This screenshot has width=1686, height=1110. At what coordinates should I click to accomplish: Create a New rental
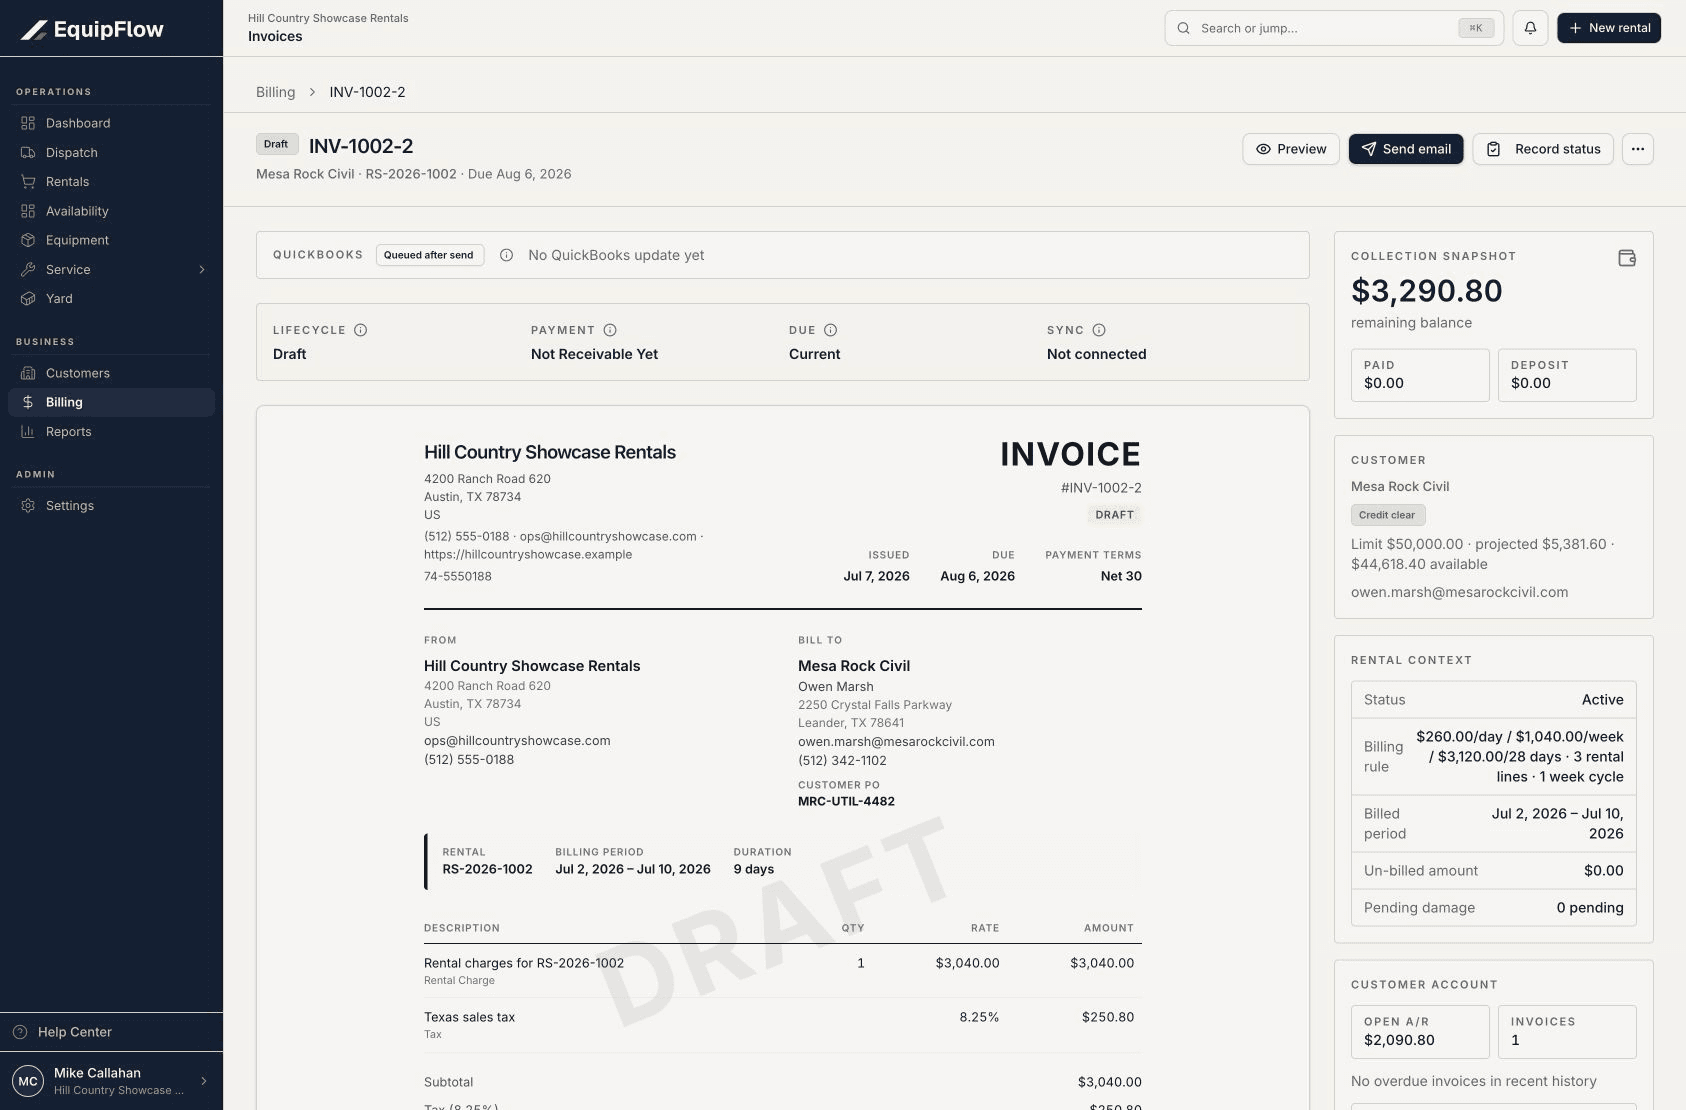coord(1609,28)
